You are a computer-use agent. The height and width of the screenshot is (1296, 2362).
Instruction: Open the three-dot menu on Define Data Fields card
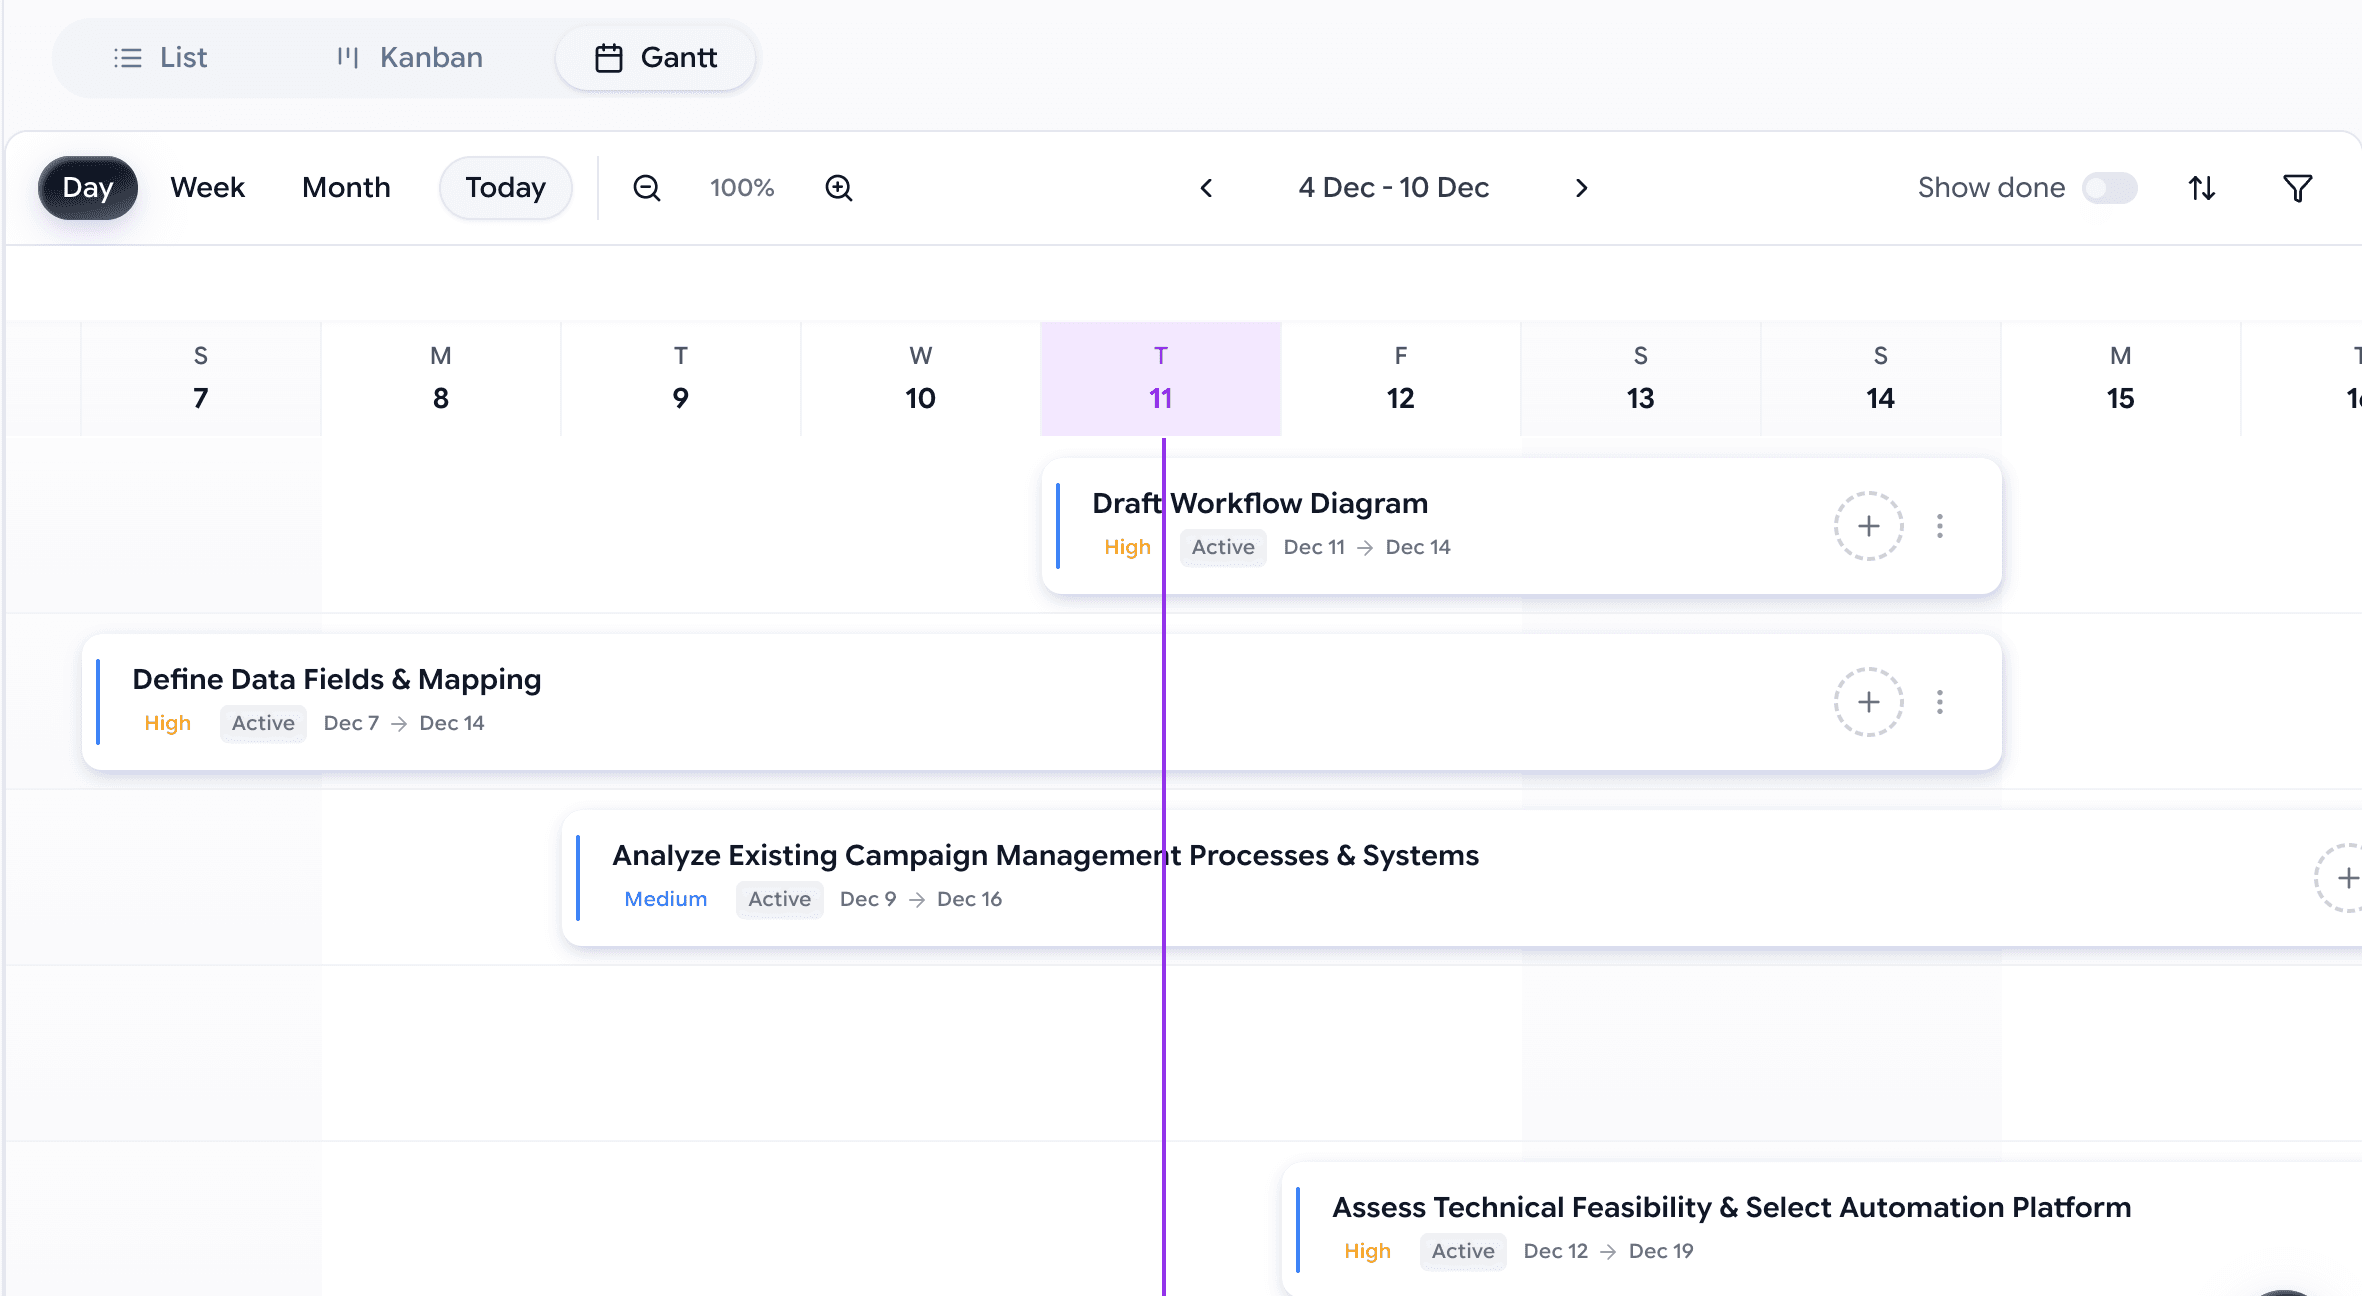[x=1940, y=701]
